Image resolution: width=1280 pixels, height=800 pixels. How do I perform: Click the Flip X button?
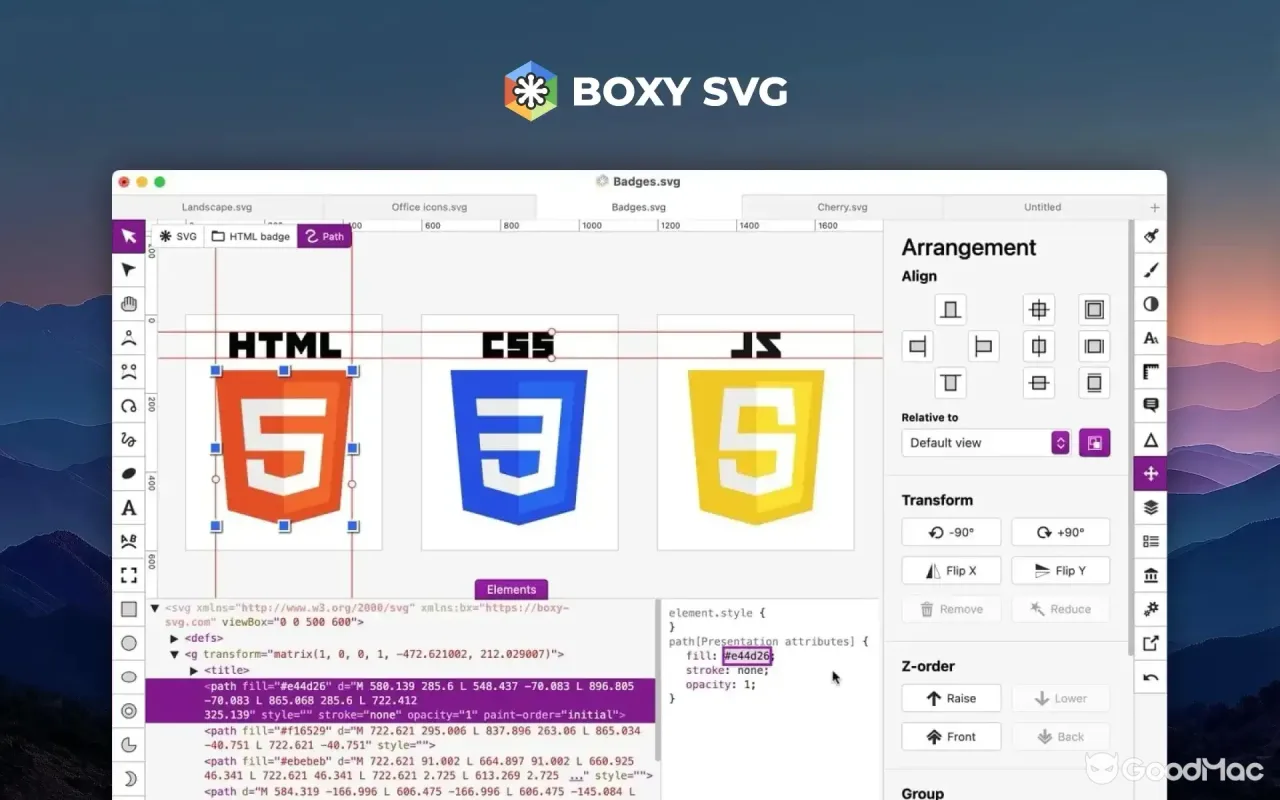pos(951,571)
